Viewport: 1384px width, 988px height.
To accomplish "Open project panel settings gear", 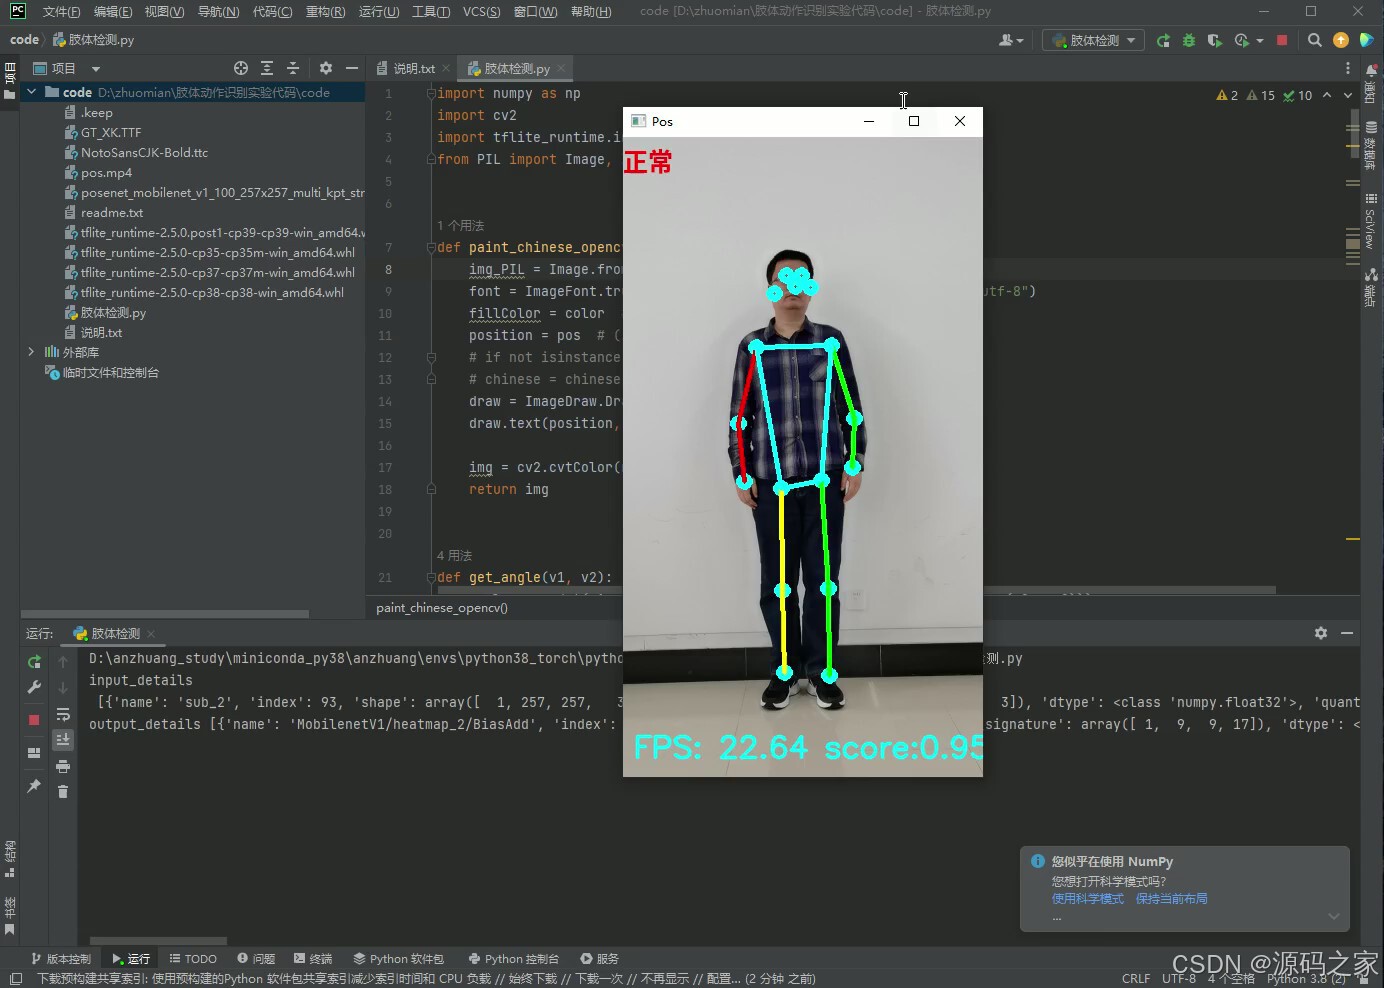I will 325,68.
